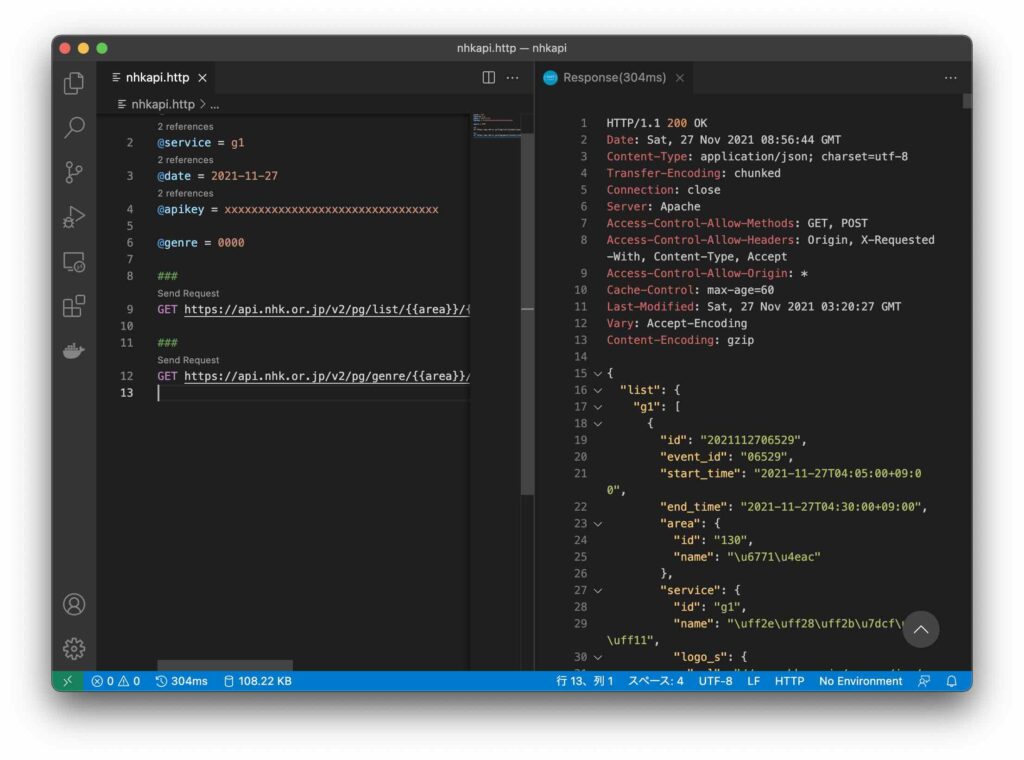Image resolution: width=1024 pixels, height=760 pixels.
Task: Collapse the "list" JSON object fold arrow
Action: coord(598,390)
